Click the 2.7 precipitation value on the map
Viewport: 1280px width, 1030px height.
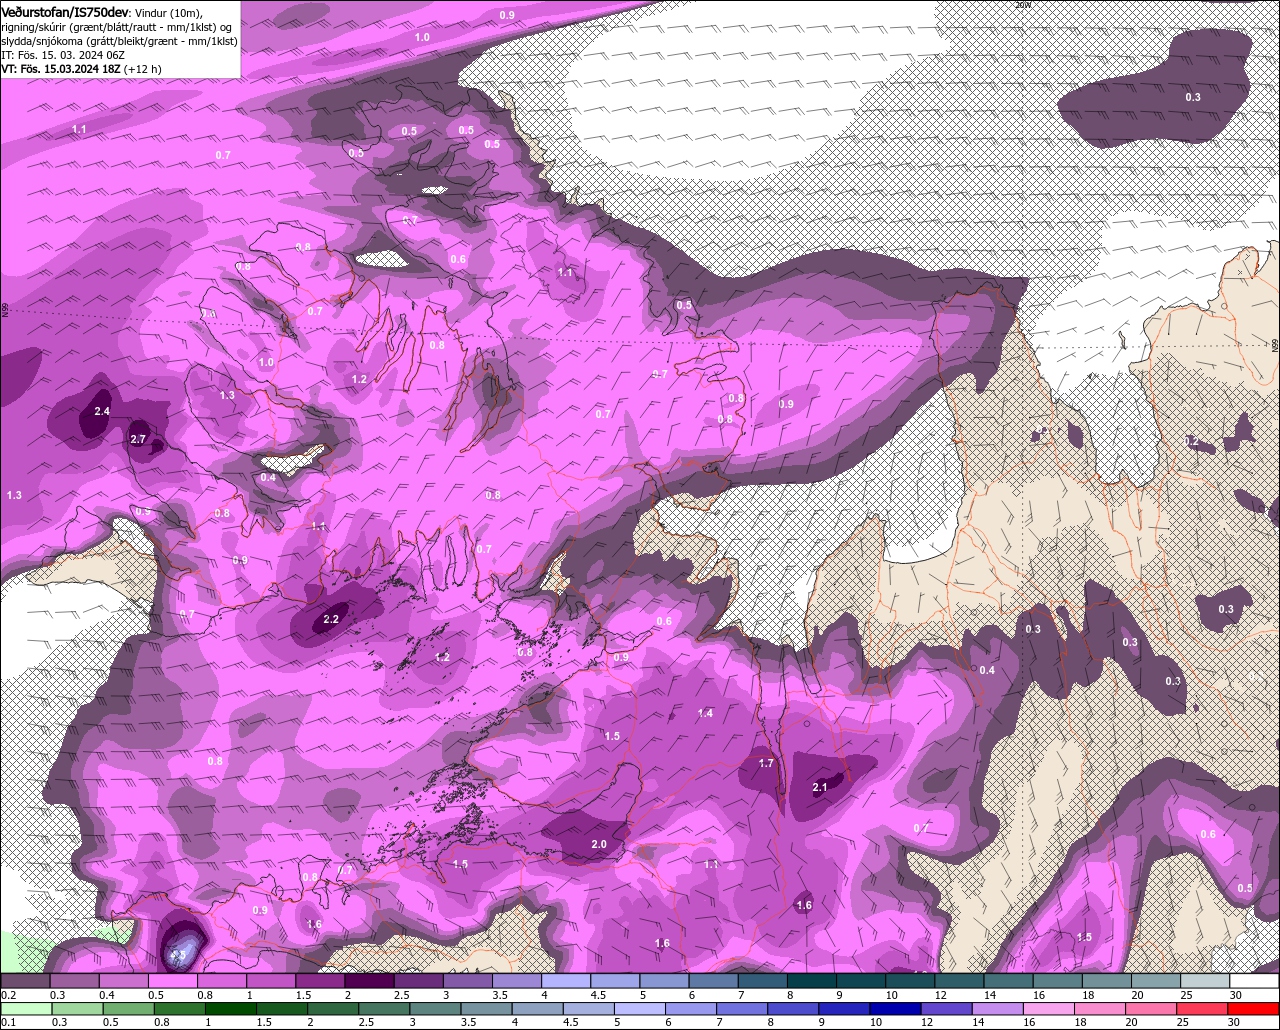tap(138, 439)
